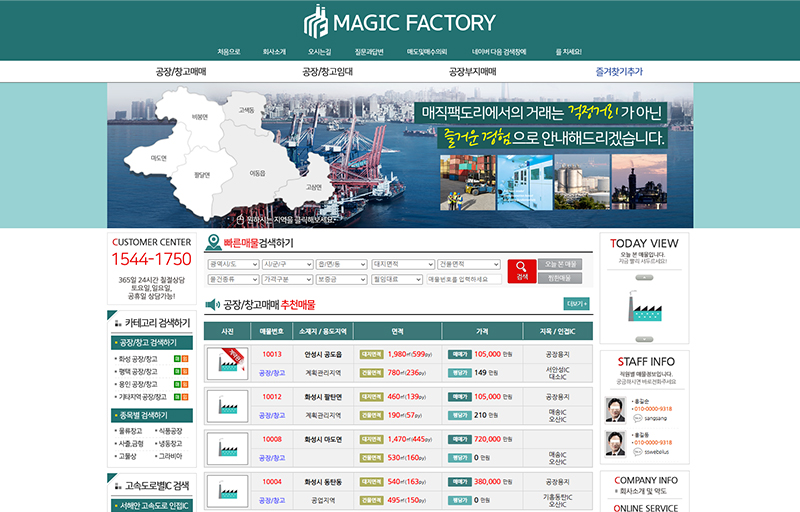Click 회사소개 및 약도 link
The width and height of the screenshot is (800, 512).
point(643,491)
